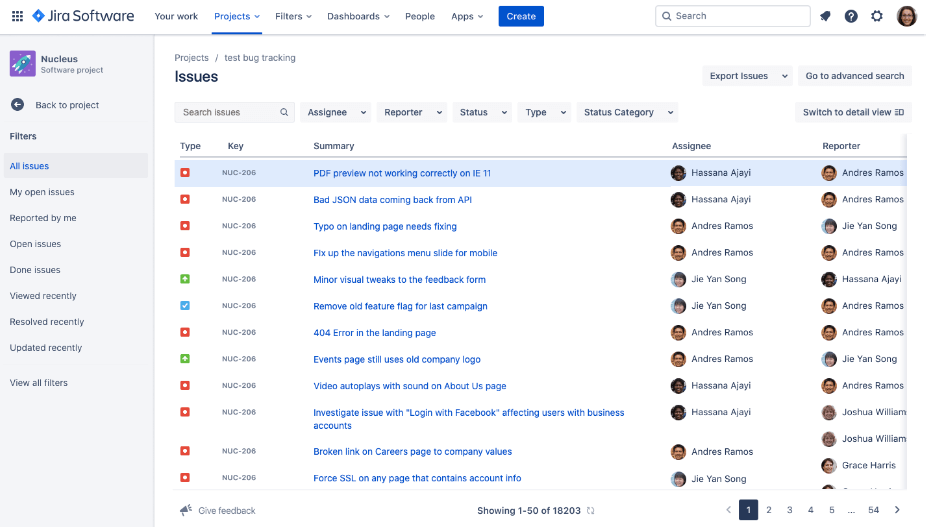Click the Jira Software logo
Image resolution: width=926 pixels, height=527 pixels.
(x=83, y=16)
